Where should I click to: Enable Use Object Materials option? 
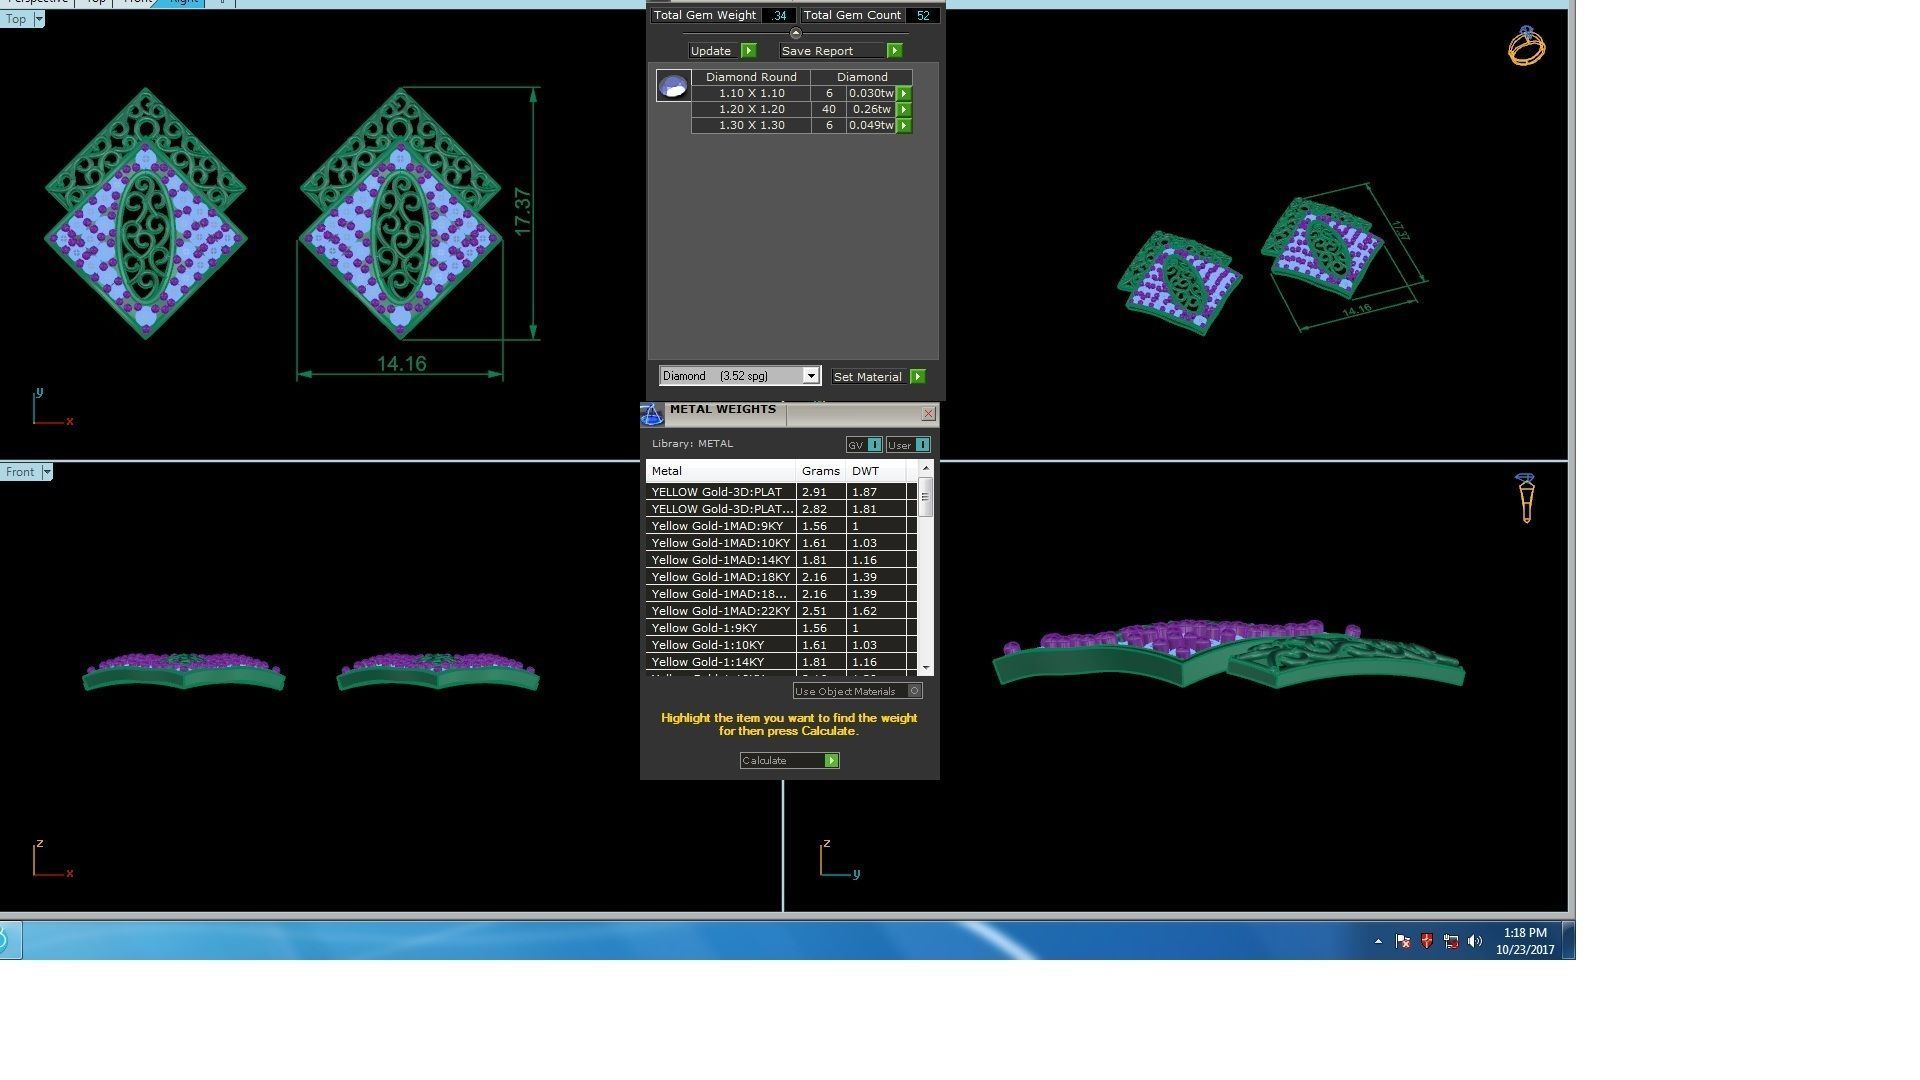click(914, 691)
